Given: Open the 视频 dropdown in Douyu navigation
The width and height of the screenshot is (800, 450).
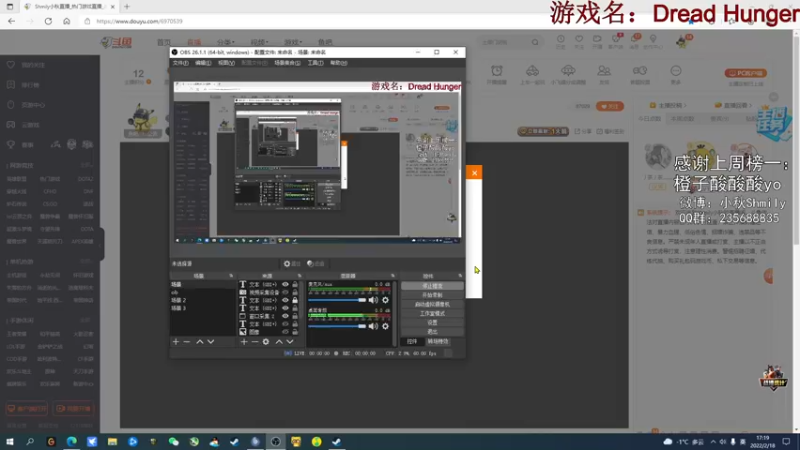Looking at the screenshot, I should 259,42.
